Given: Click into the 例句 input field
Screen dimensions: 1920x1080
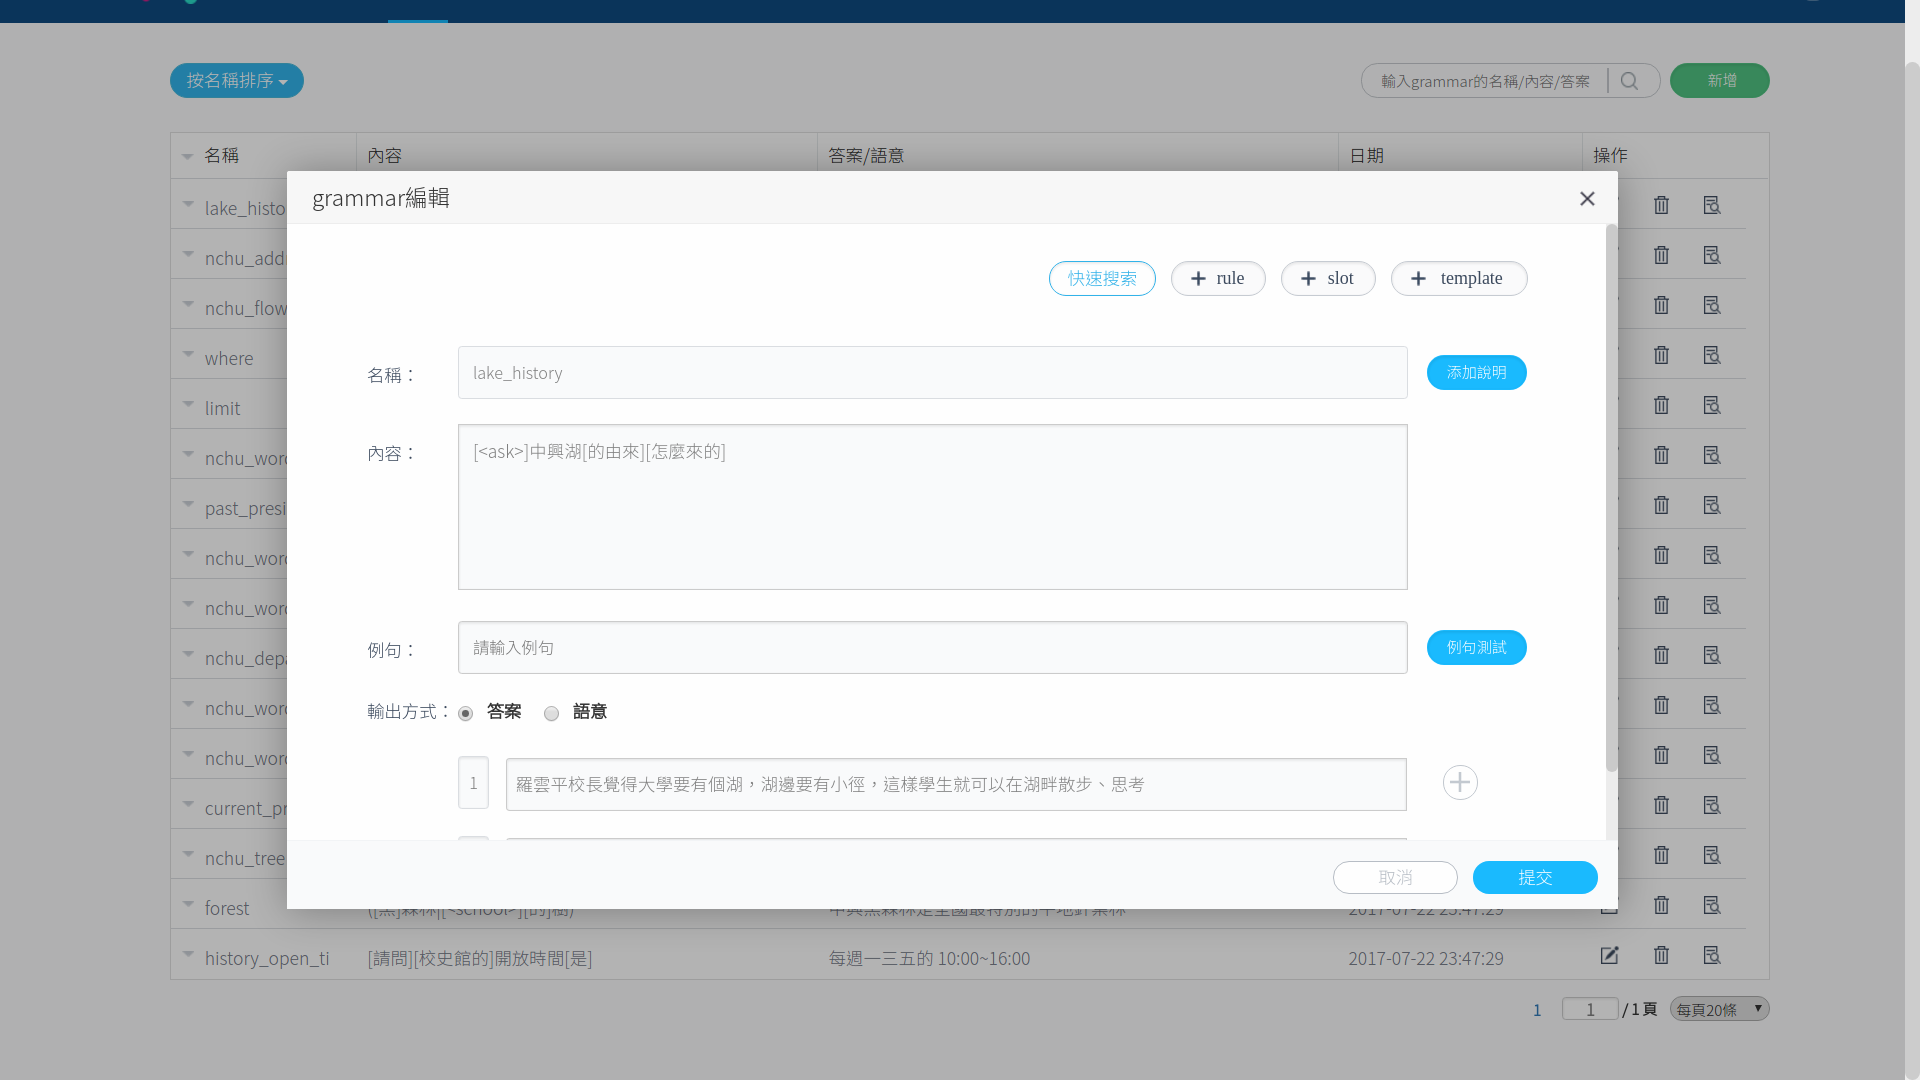Looking at the screenshot, I should pos(932,647).
